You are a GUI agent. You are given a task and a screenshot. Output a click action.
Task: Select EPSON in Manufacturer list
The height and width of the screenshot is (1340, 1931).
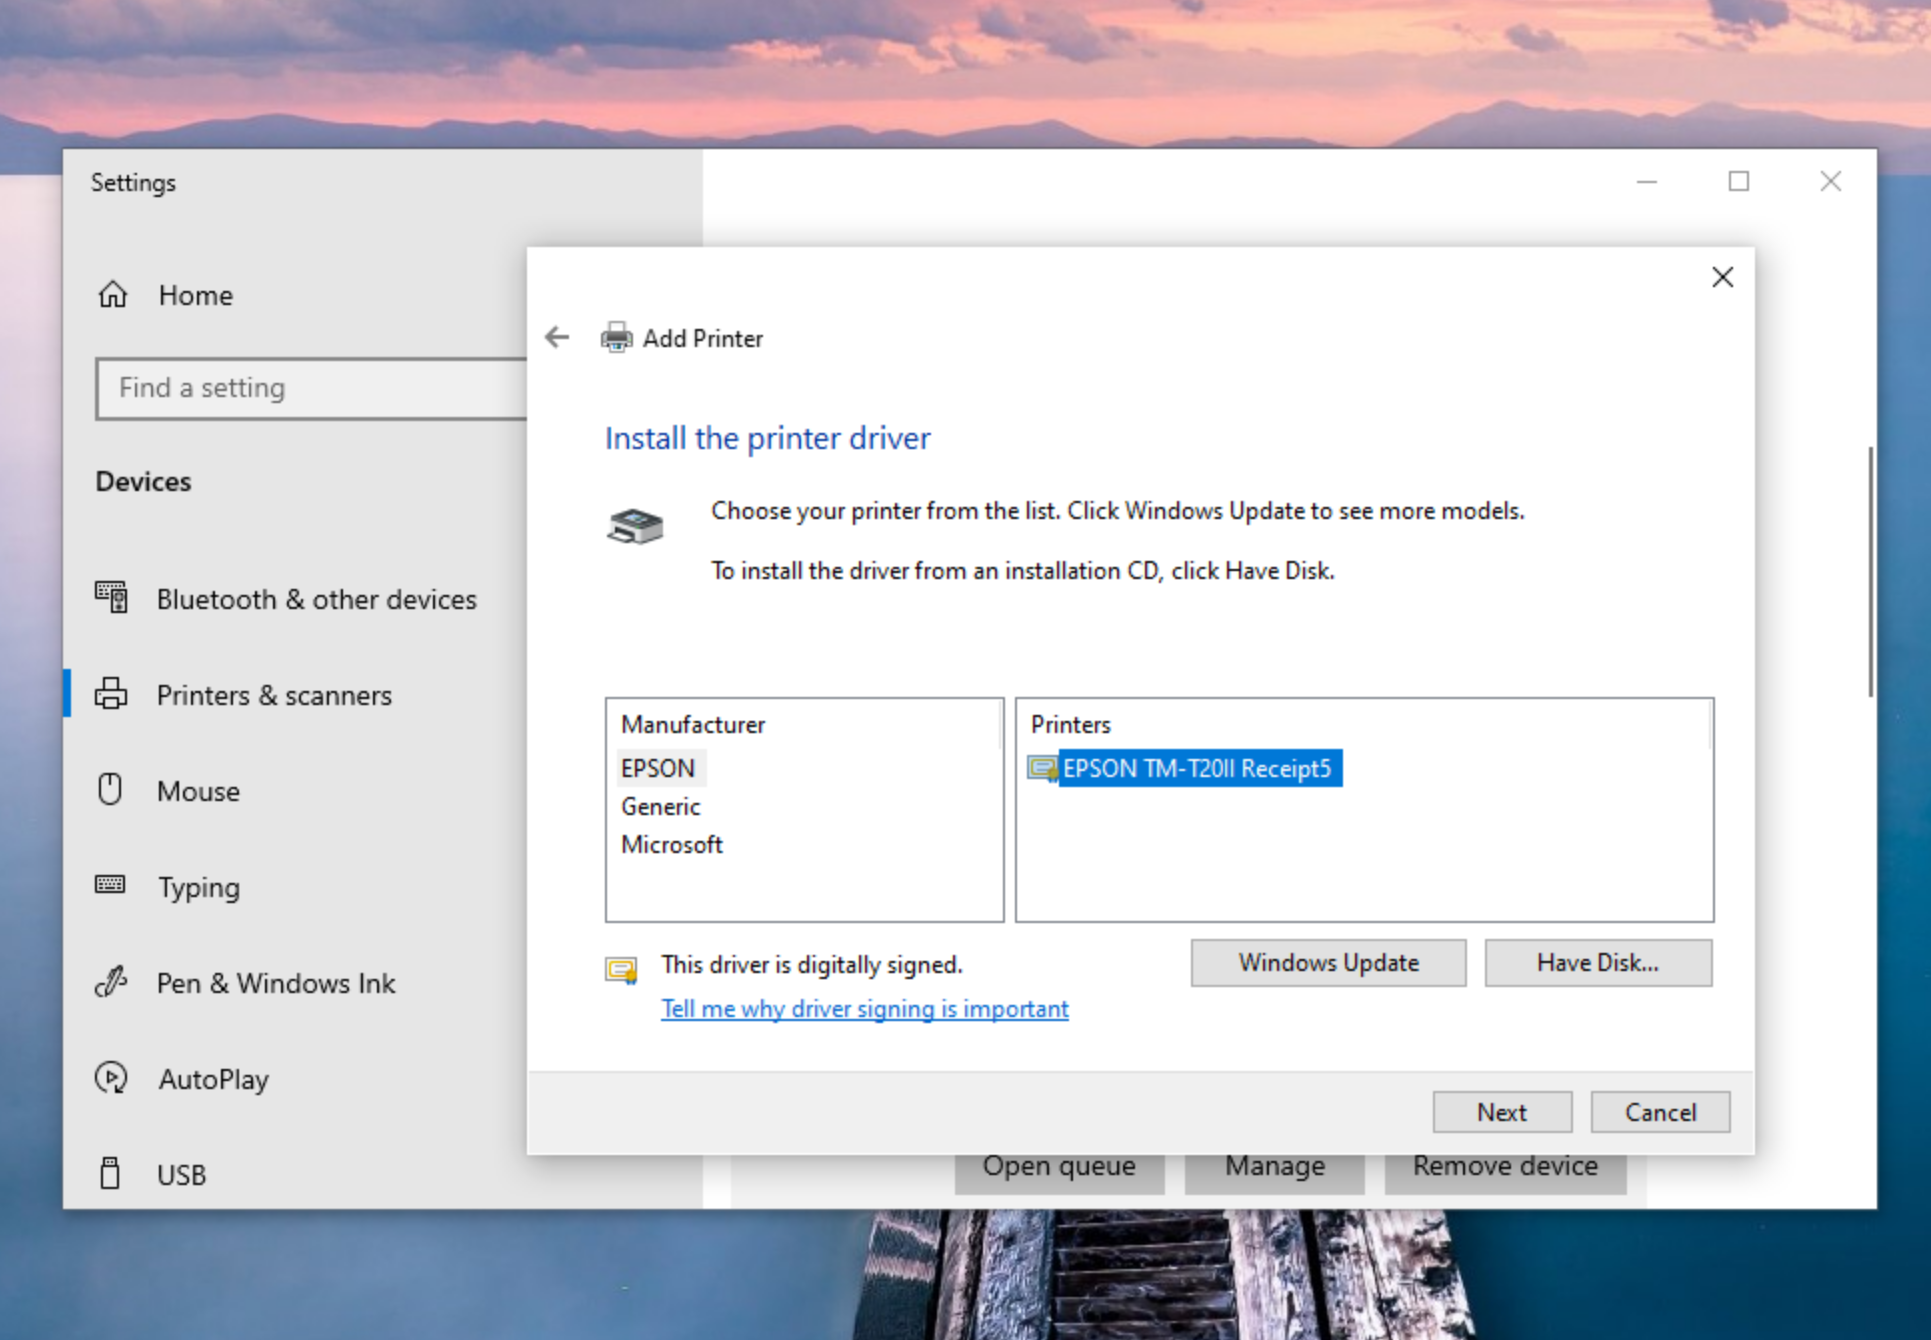pyautogui.click(x=658, y=768)
